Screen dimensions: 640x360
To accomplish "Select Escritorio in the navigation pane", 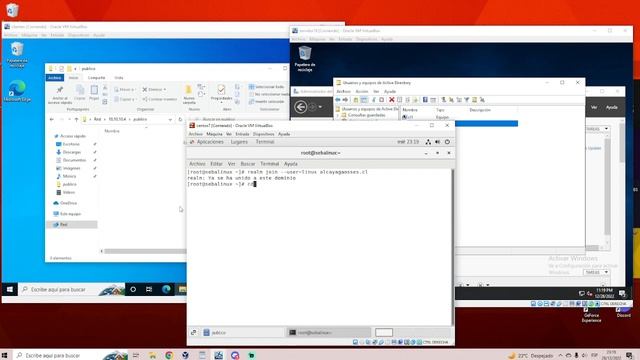I will [68, 144].
